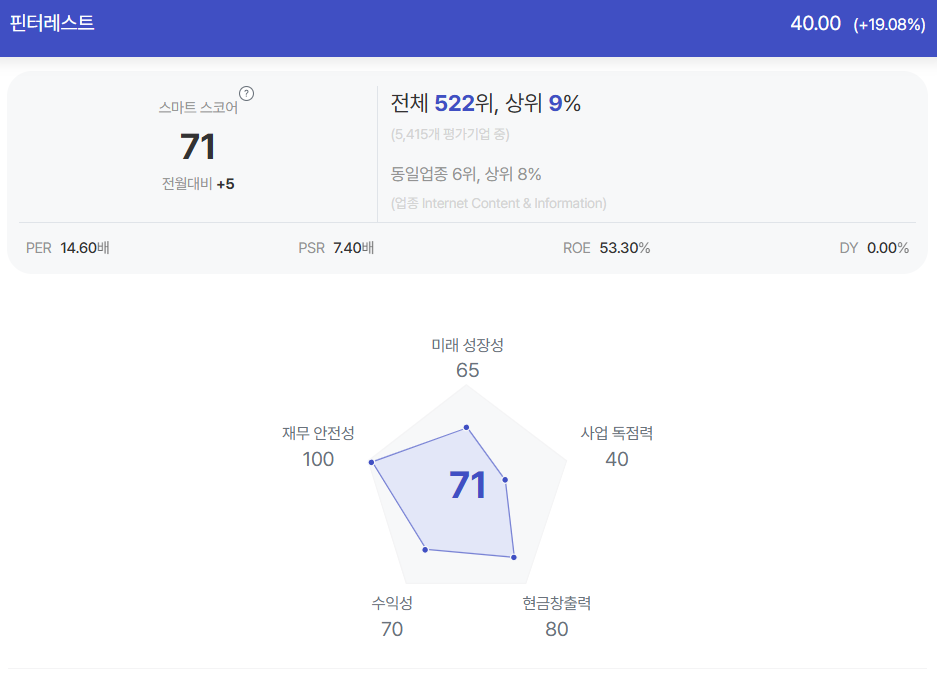The width and height of the screenshot is (937, 677).
Task: Click the radar point at 재무 안전성 vertex
Action: click(371, 462)
